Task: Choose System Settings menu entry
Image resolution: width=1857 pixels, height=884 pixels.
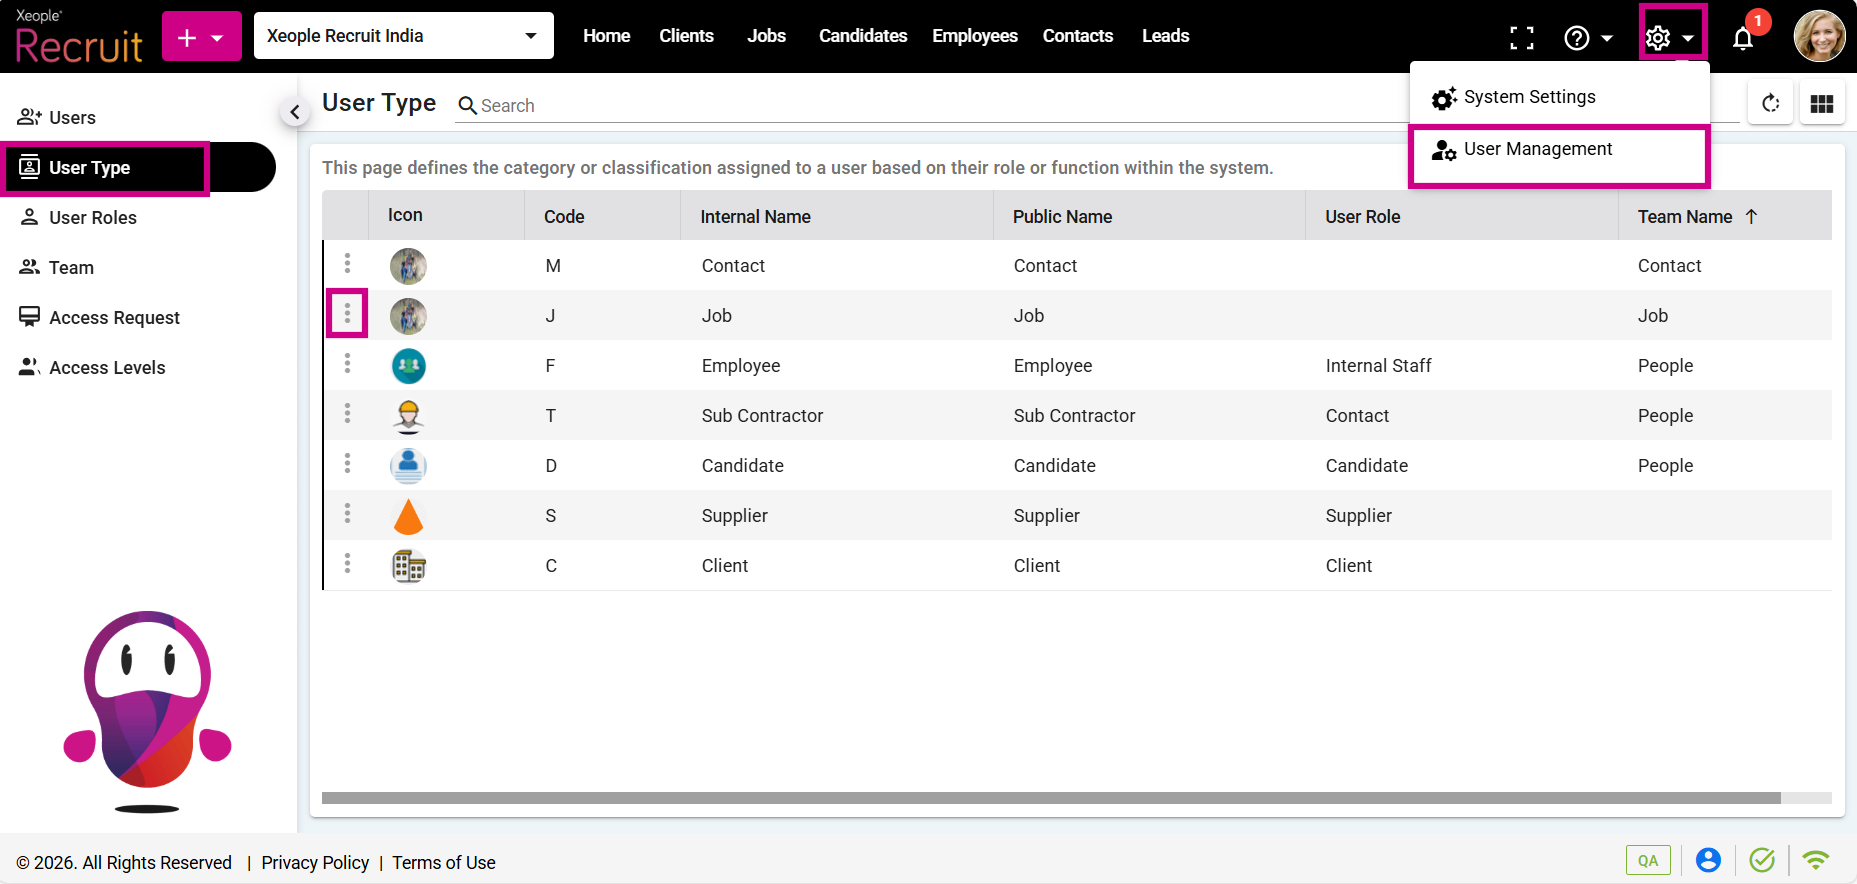Action: [x=1529, y=97]
